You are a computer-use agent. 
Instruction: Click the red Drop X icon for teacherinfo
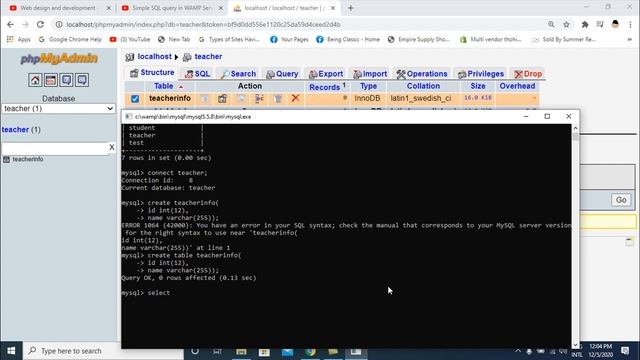pos(296,98)
